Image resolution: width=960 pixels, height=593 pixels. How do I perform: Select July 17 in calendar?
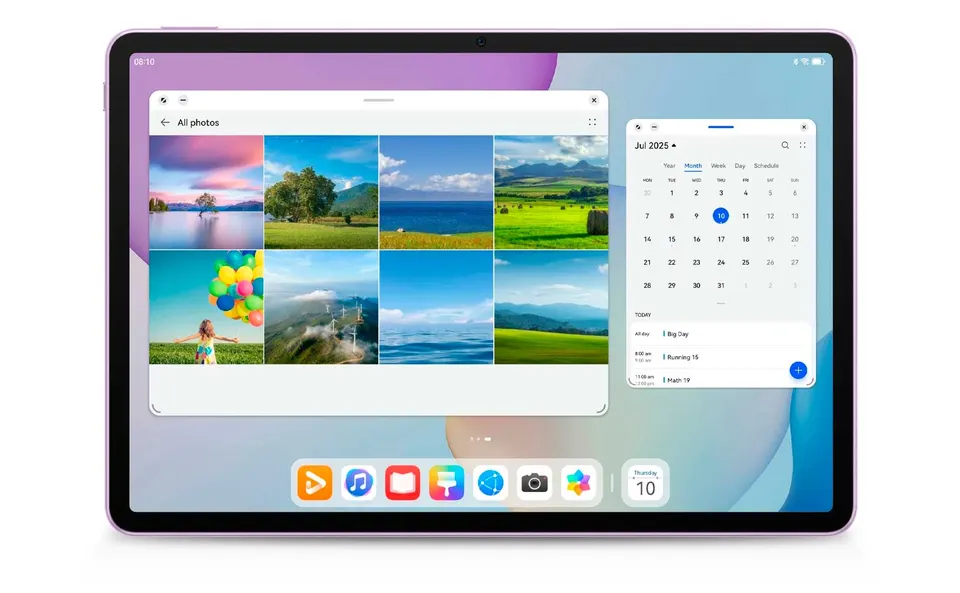[721, 239]
